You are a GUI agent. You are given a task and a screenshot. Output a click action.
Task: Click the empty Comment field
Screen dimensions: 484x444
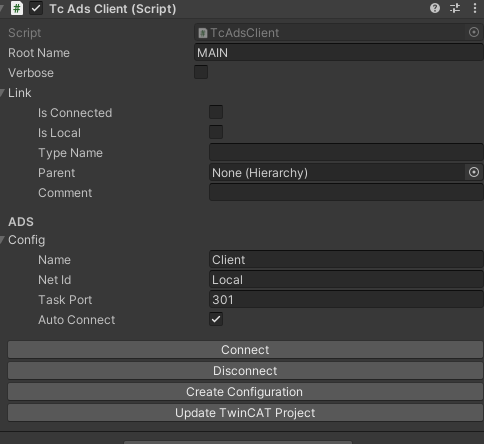(x=346, y=192)
